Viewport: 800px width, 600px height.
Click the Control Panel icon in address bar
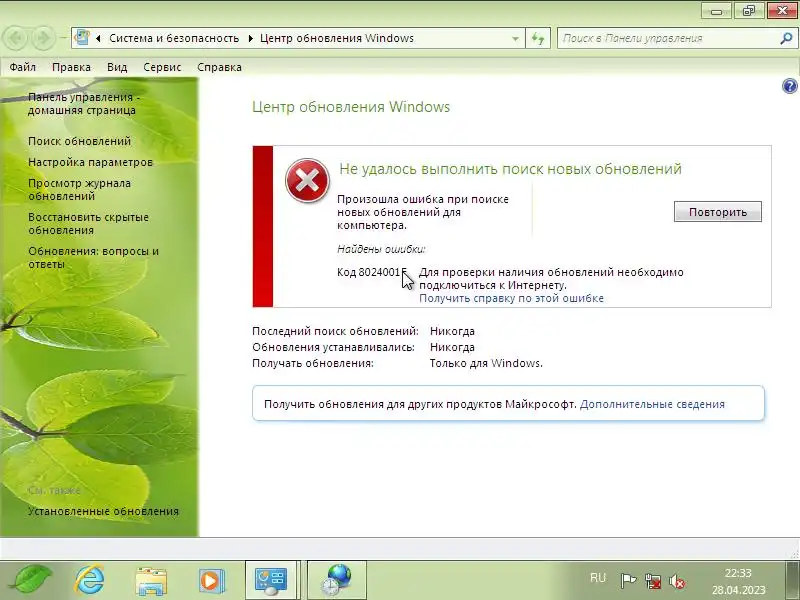(82, 38)
